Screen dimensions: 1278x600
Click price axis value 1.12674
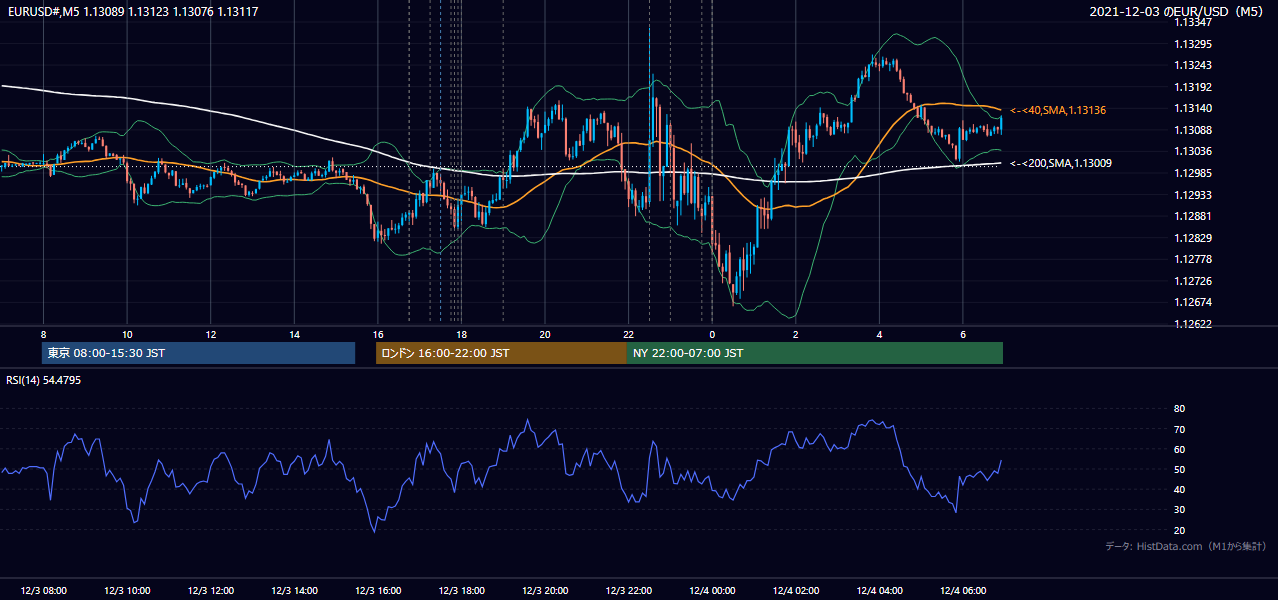[1194, 302]
